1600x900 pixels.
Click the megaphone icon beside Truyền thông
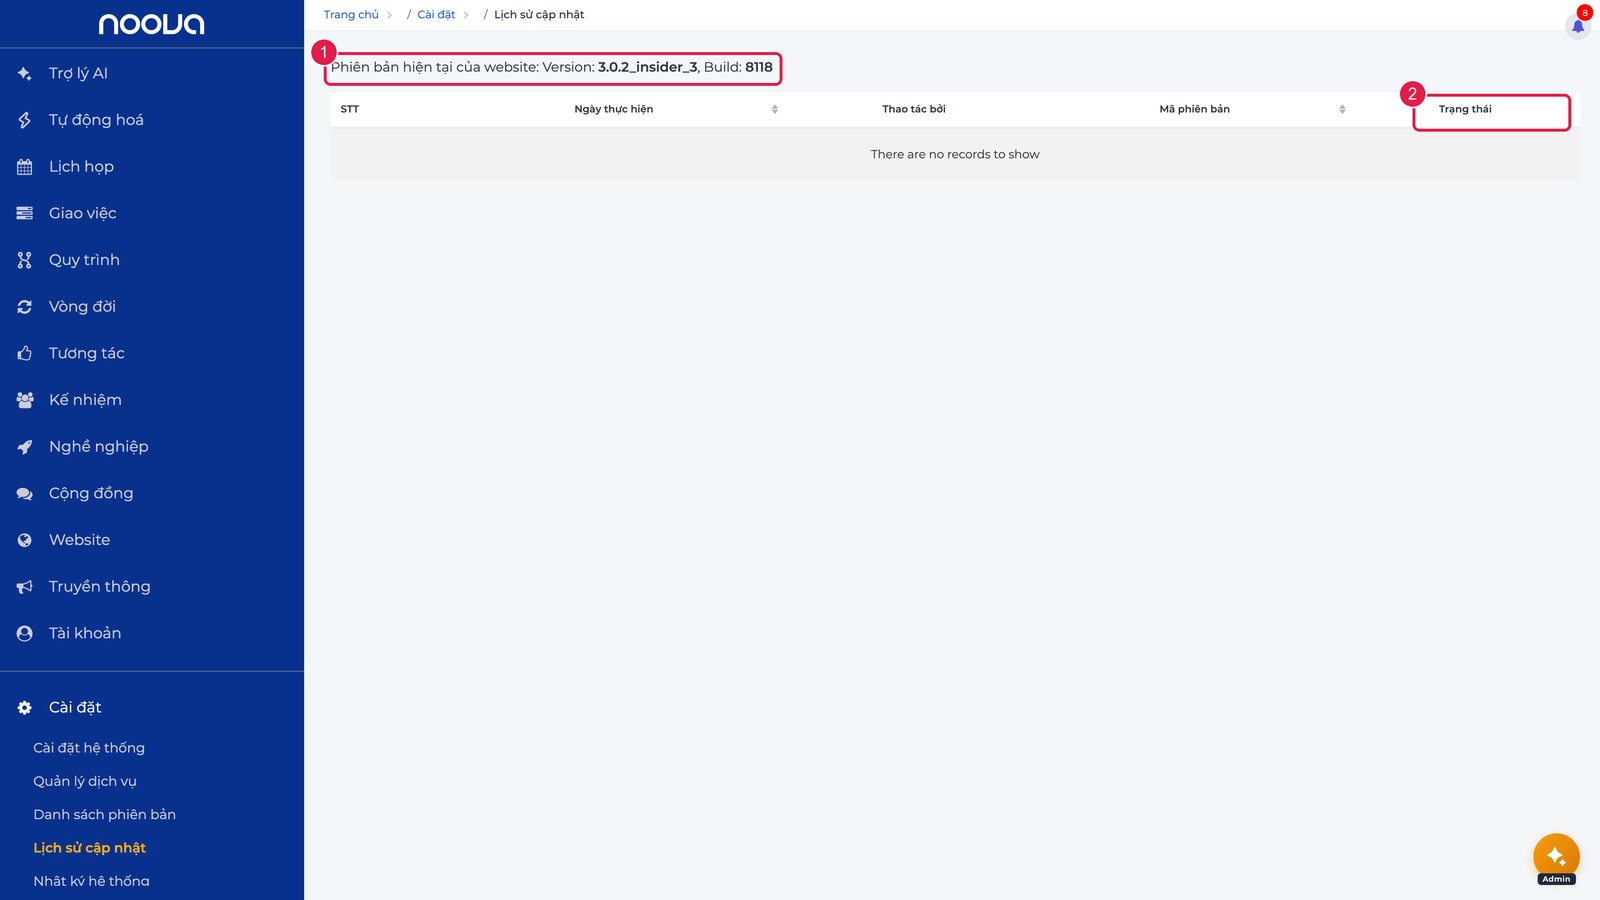[x=25, y=587]
